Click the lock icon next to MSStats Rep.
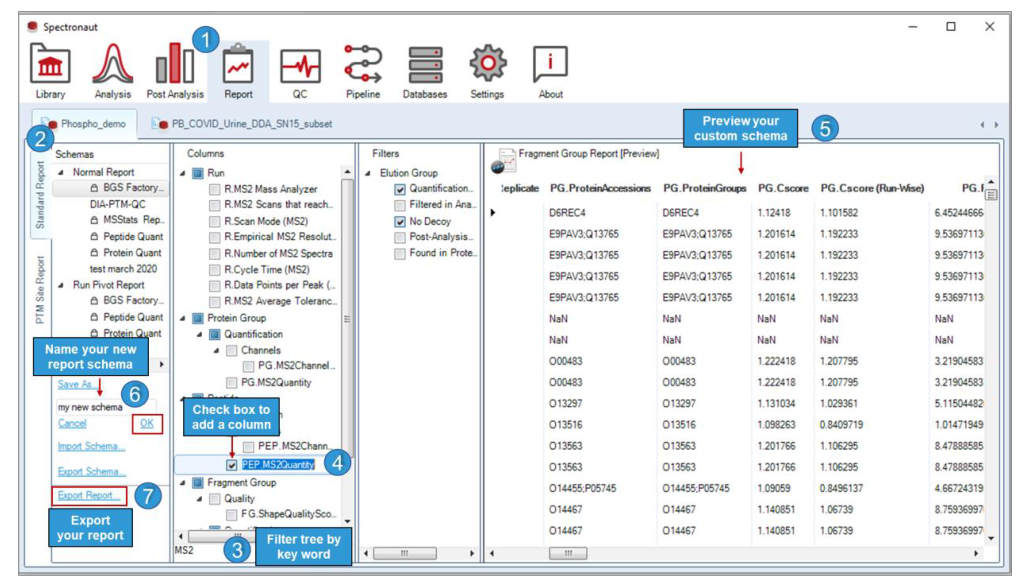Screen dimensions: 1029x588 (94, 220)
